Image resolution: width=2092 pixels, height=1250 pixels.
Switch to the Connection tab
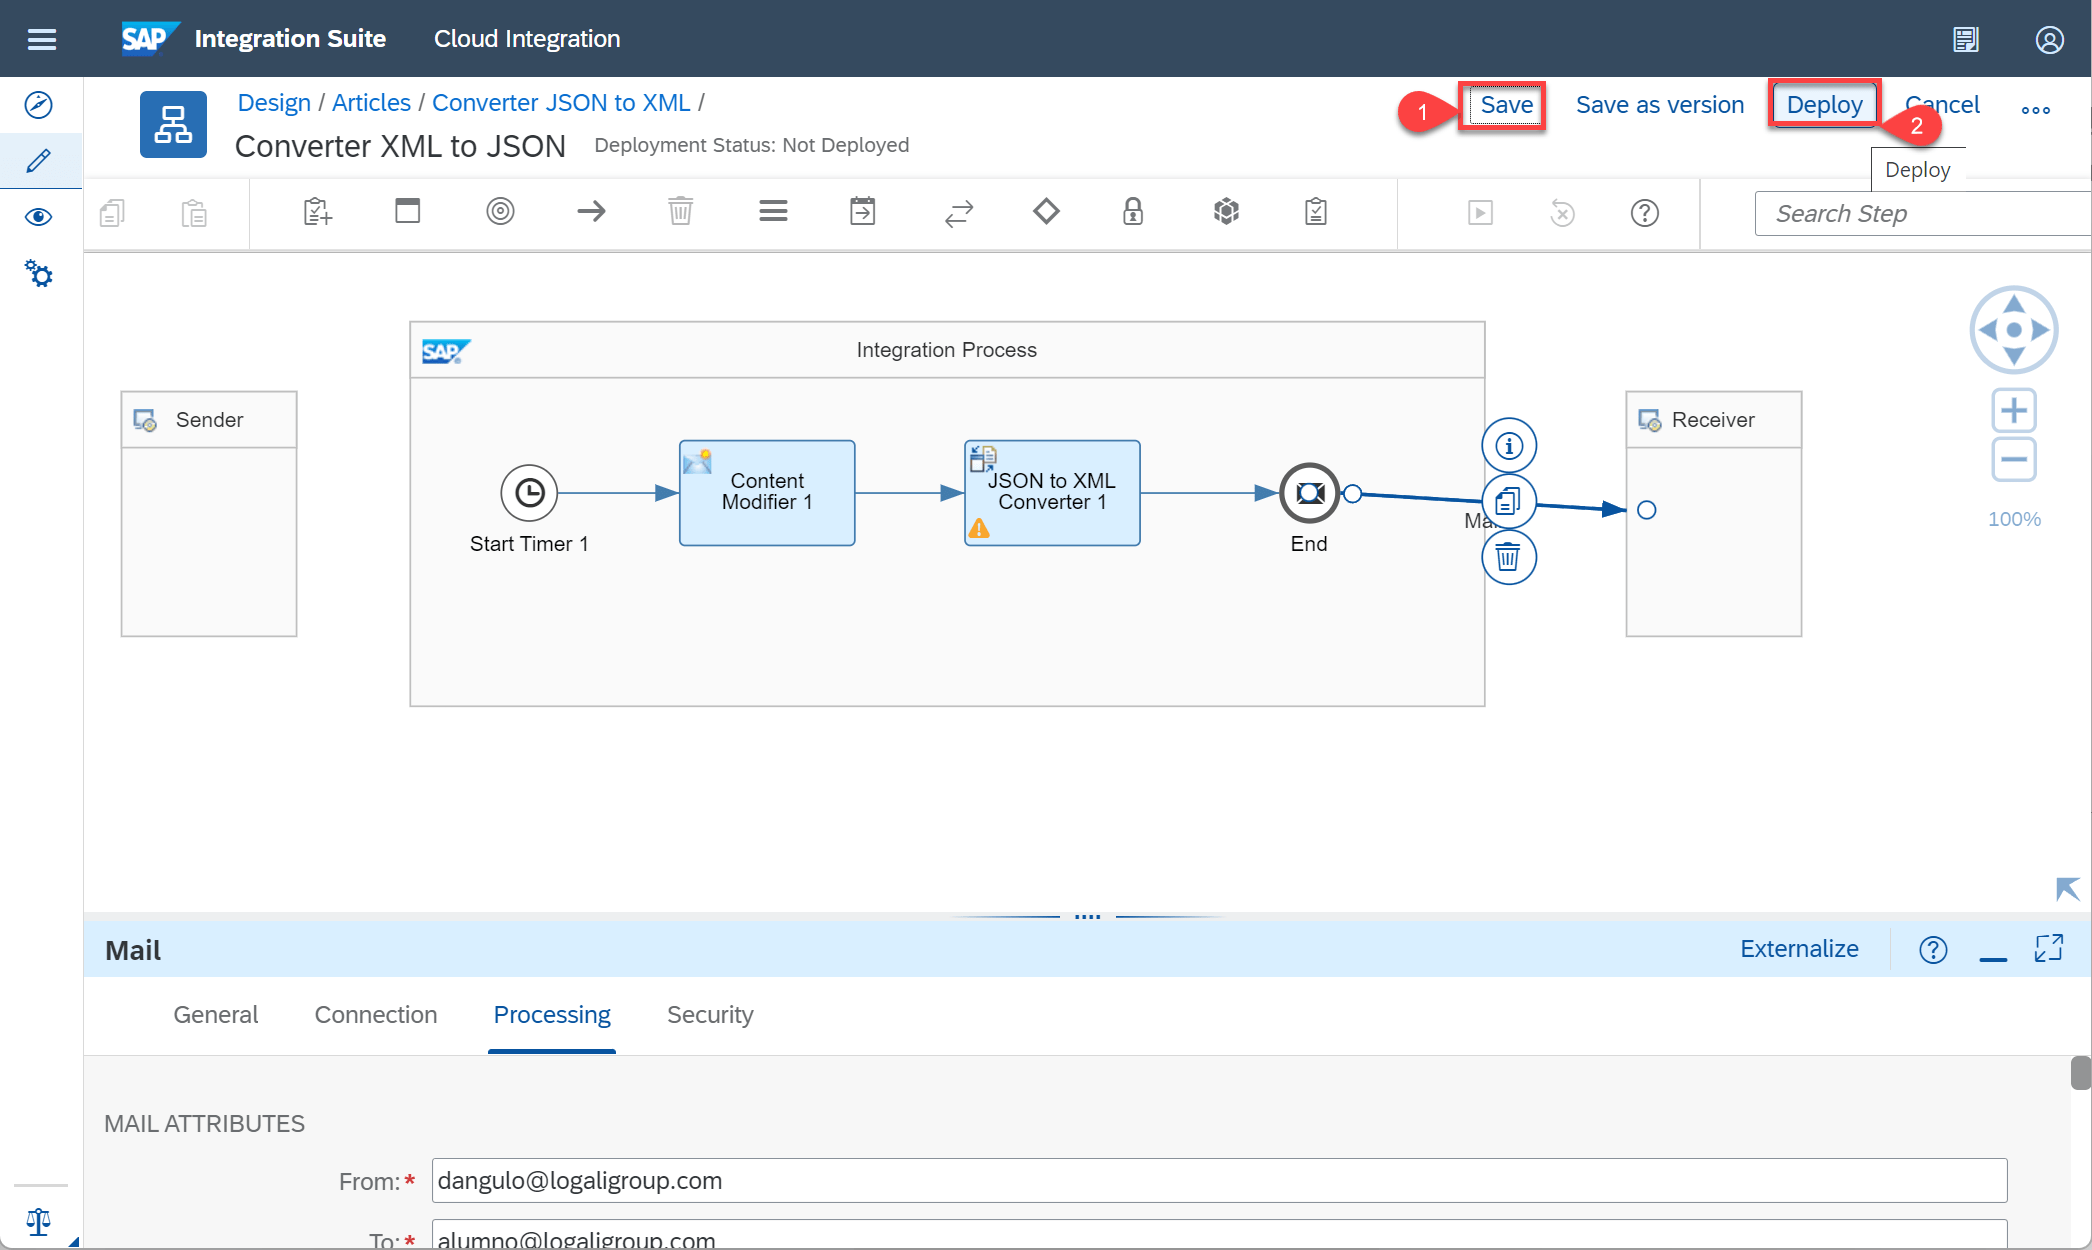tap(376, 1015)
